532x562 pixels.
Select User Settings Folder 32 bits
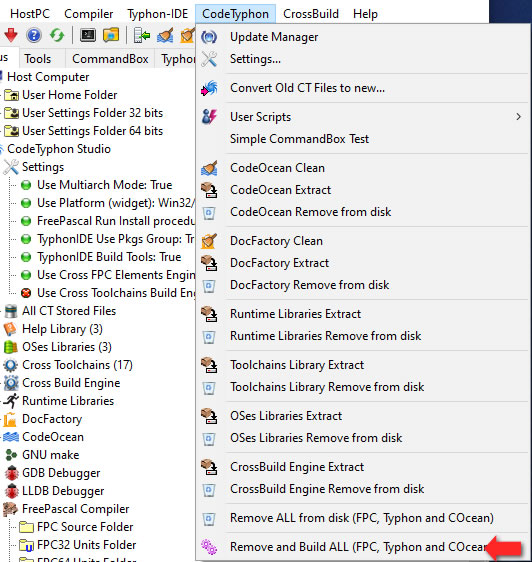(92, 113)
